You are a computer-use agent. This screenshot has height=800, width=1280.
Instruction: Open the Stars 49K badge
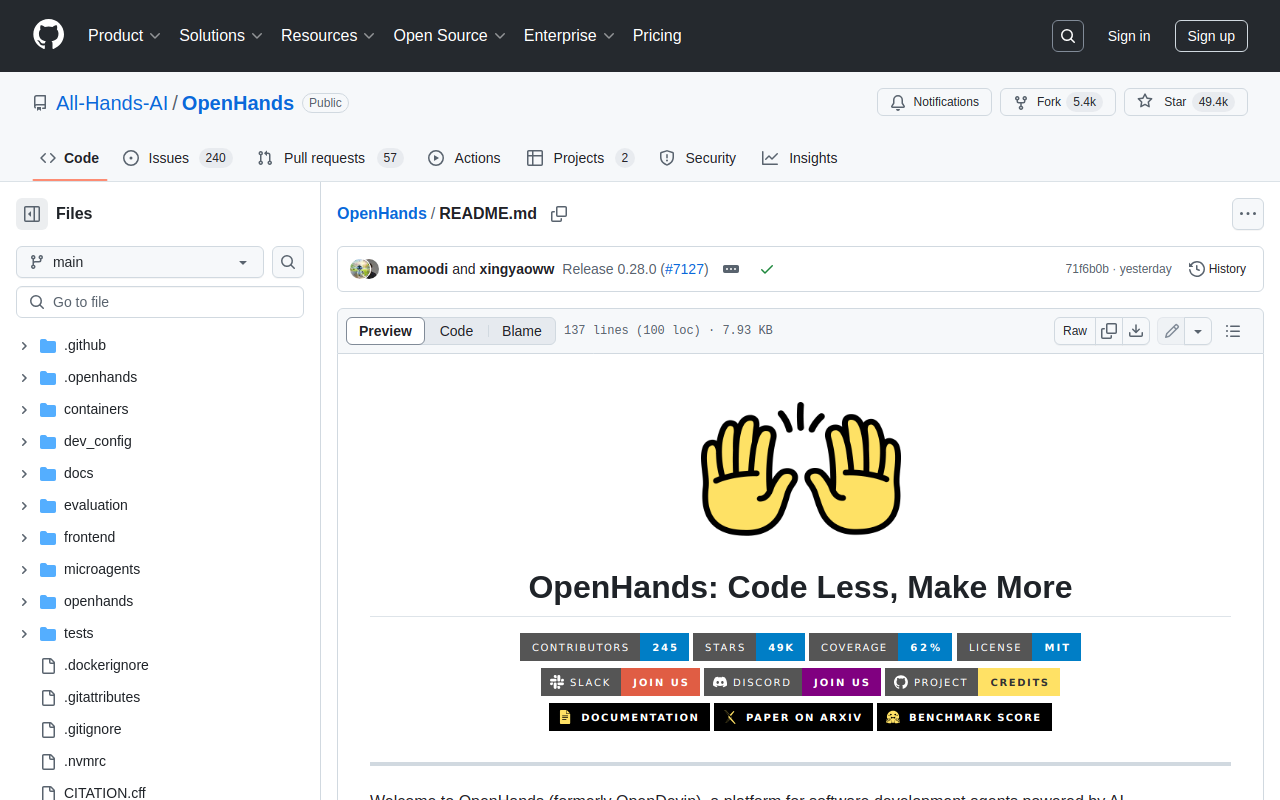click(x=749, y=647)
